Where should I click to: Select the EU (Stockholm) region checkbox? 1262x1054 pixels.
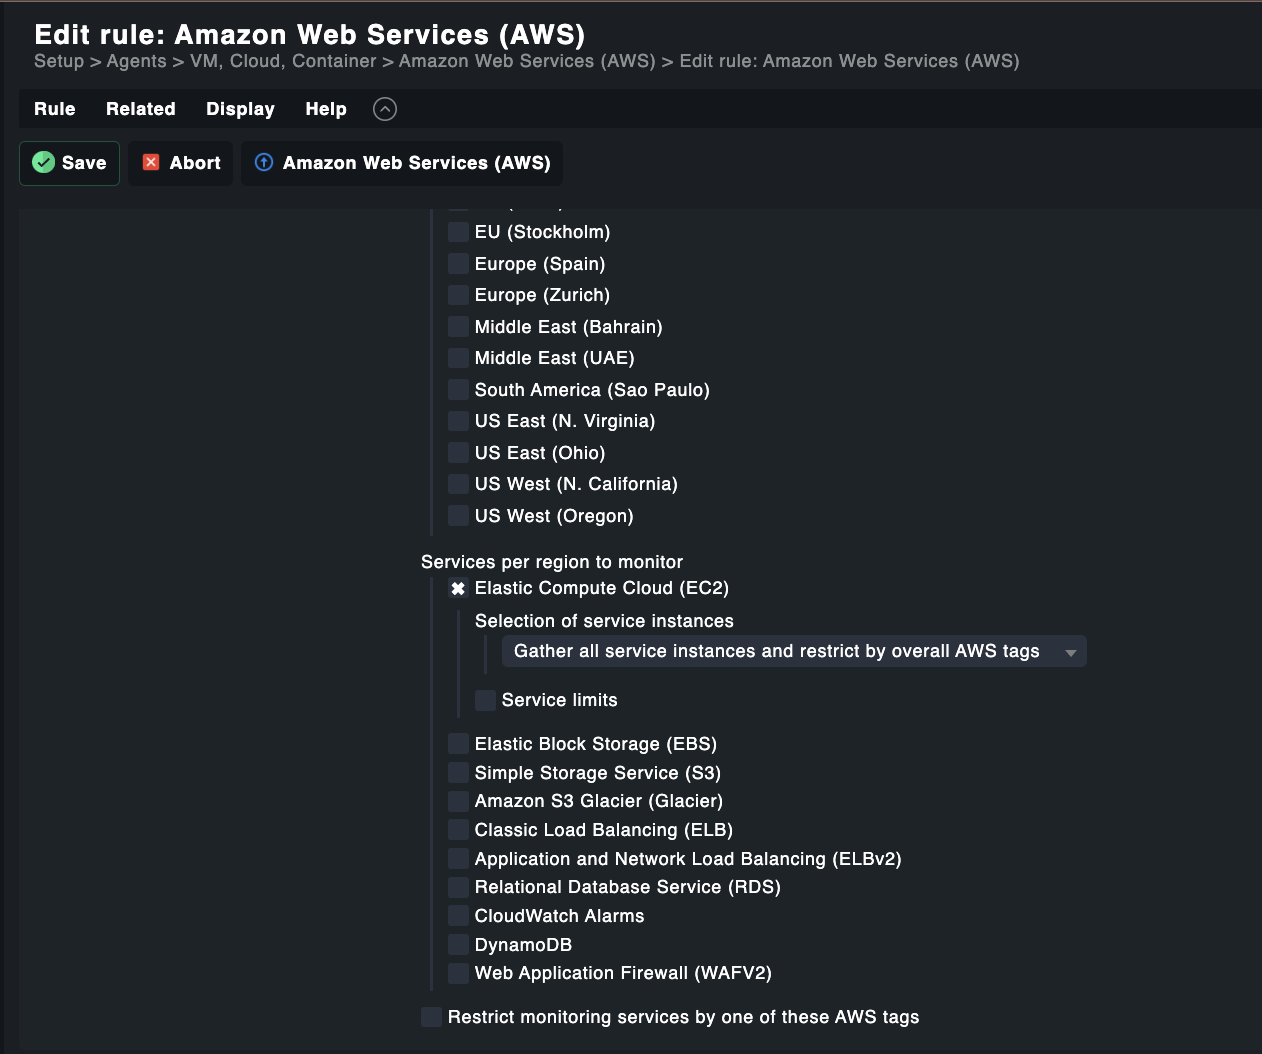458,232
